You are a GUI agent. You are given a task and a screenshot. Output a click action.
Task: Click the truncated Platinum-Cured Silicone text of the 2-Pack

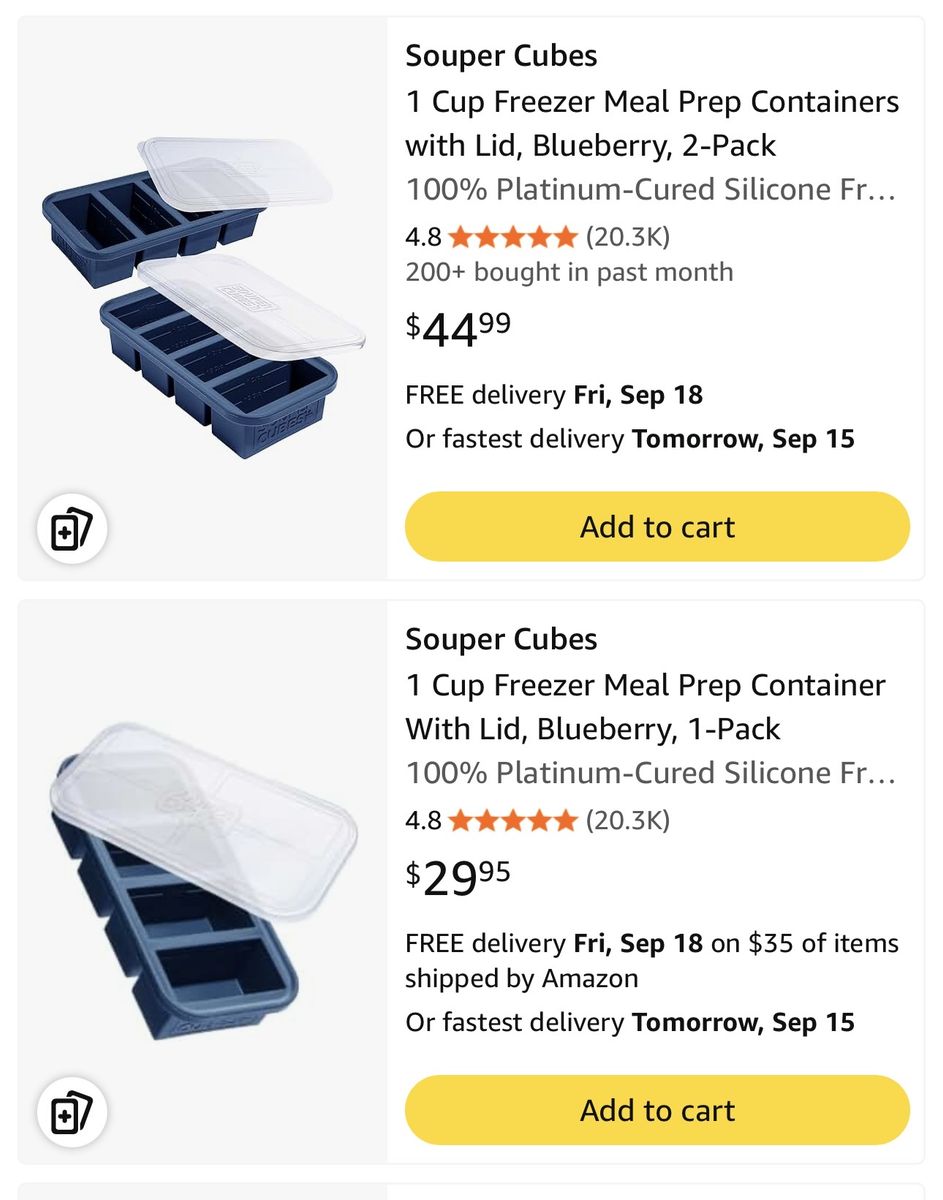pos(650,189)
